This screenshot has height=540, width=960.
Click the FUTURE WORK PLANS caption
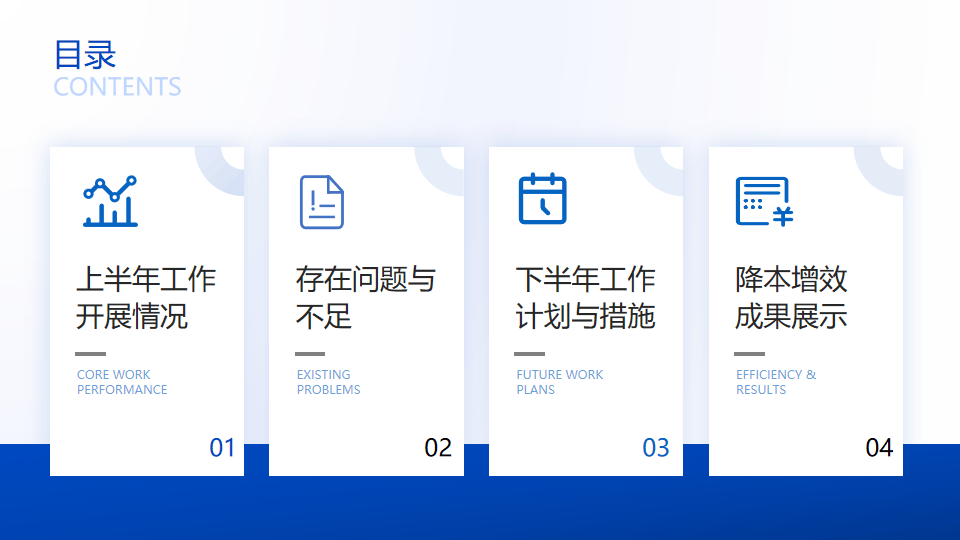pyautogui.click(x=560, y=382)
